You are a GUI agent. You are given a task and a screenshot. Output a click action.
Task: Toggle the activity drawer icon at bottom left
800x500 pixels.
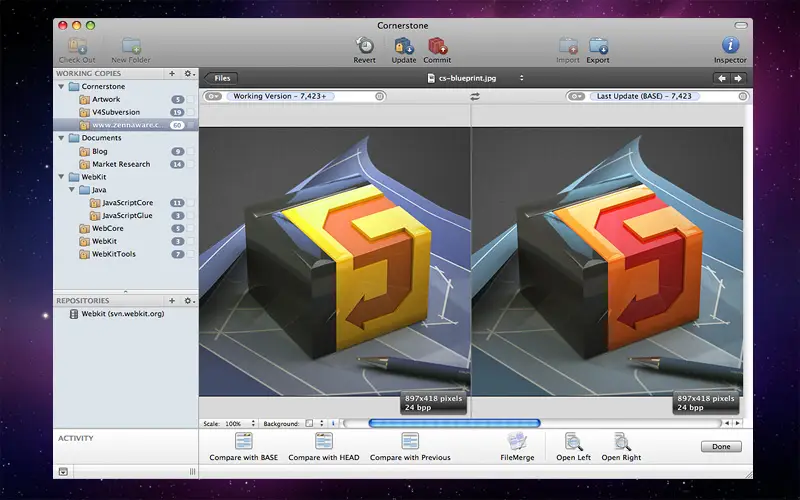coord(63,471)
